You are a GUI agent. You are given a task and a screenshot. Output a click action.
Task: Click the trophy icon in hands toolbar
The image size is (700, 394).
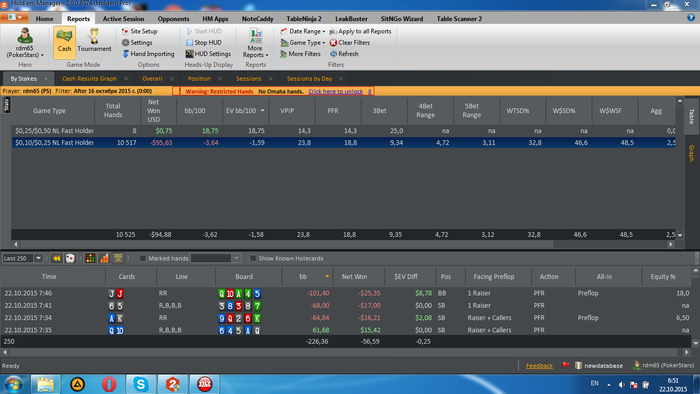pos(118,258)
